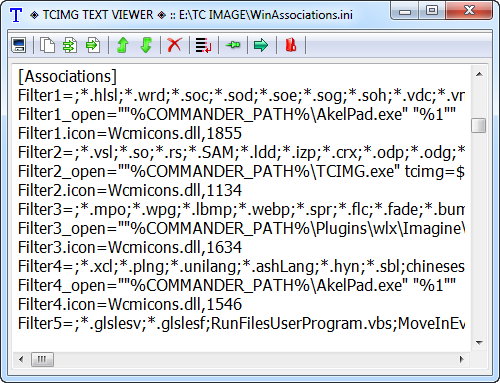Click the copy pages icon
Viewport: 500px width, 383px height.
(x=47, y=45)
